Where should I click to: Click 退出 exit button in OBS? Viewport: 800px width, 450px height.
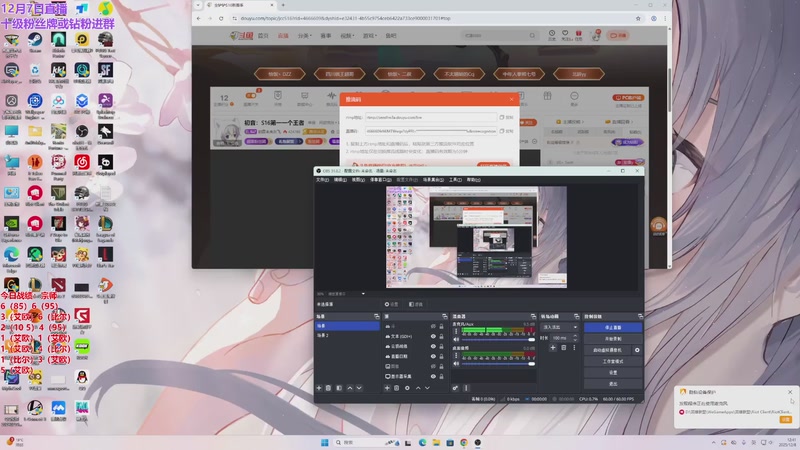(x=613, y=384)
